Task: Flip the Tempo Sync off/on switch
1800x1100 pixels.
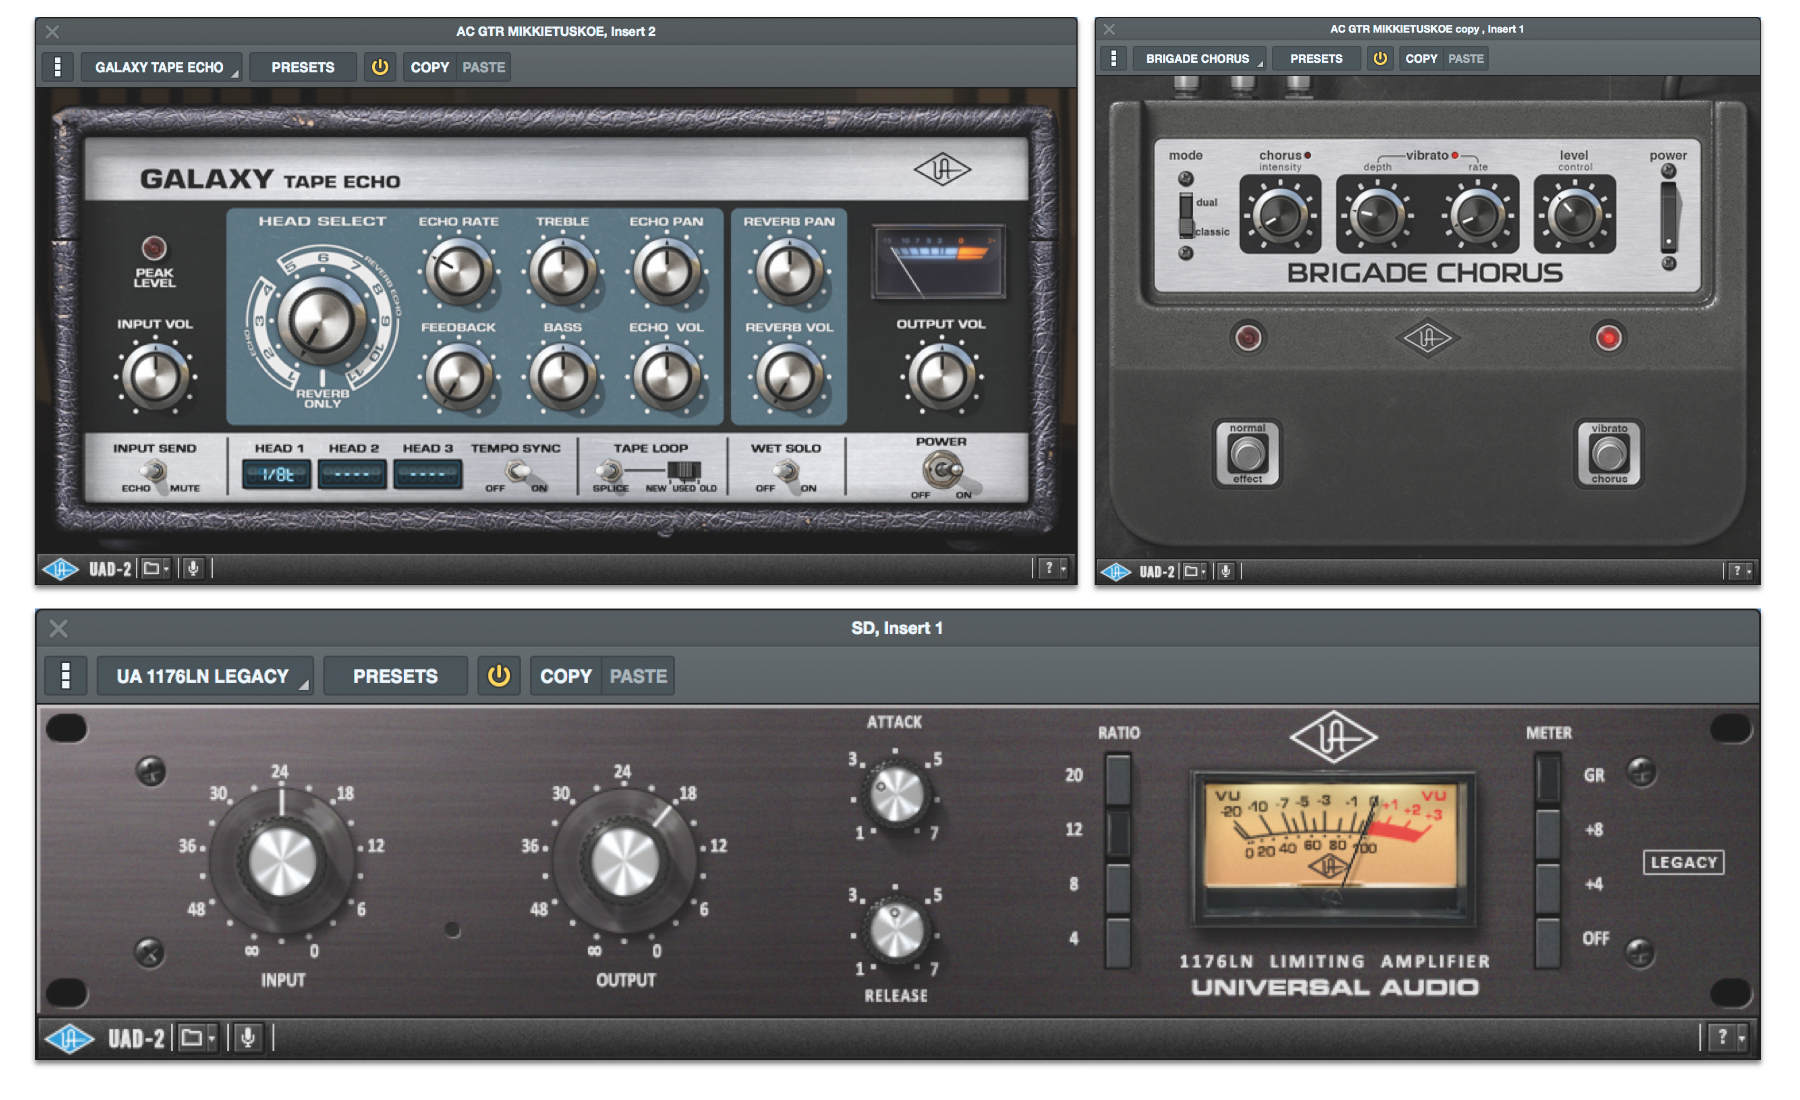Action: [517, 471]
